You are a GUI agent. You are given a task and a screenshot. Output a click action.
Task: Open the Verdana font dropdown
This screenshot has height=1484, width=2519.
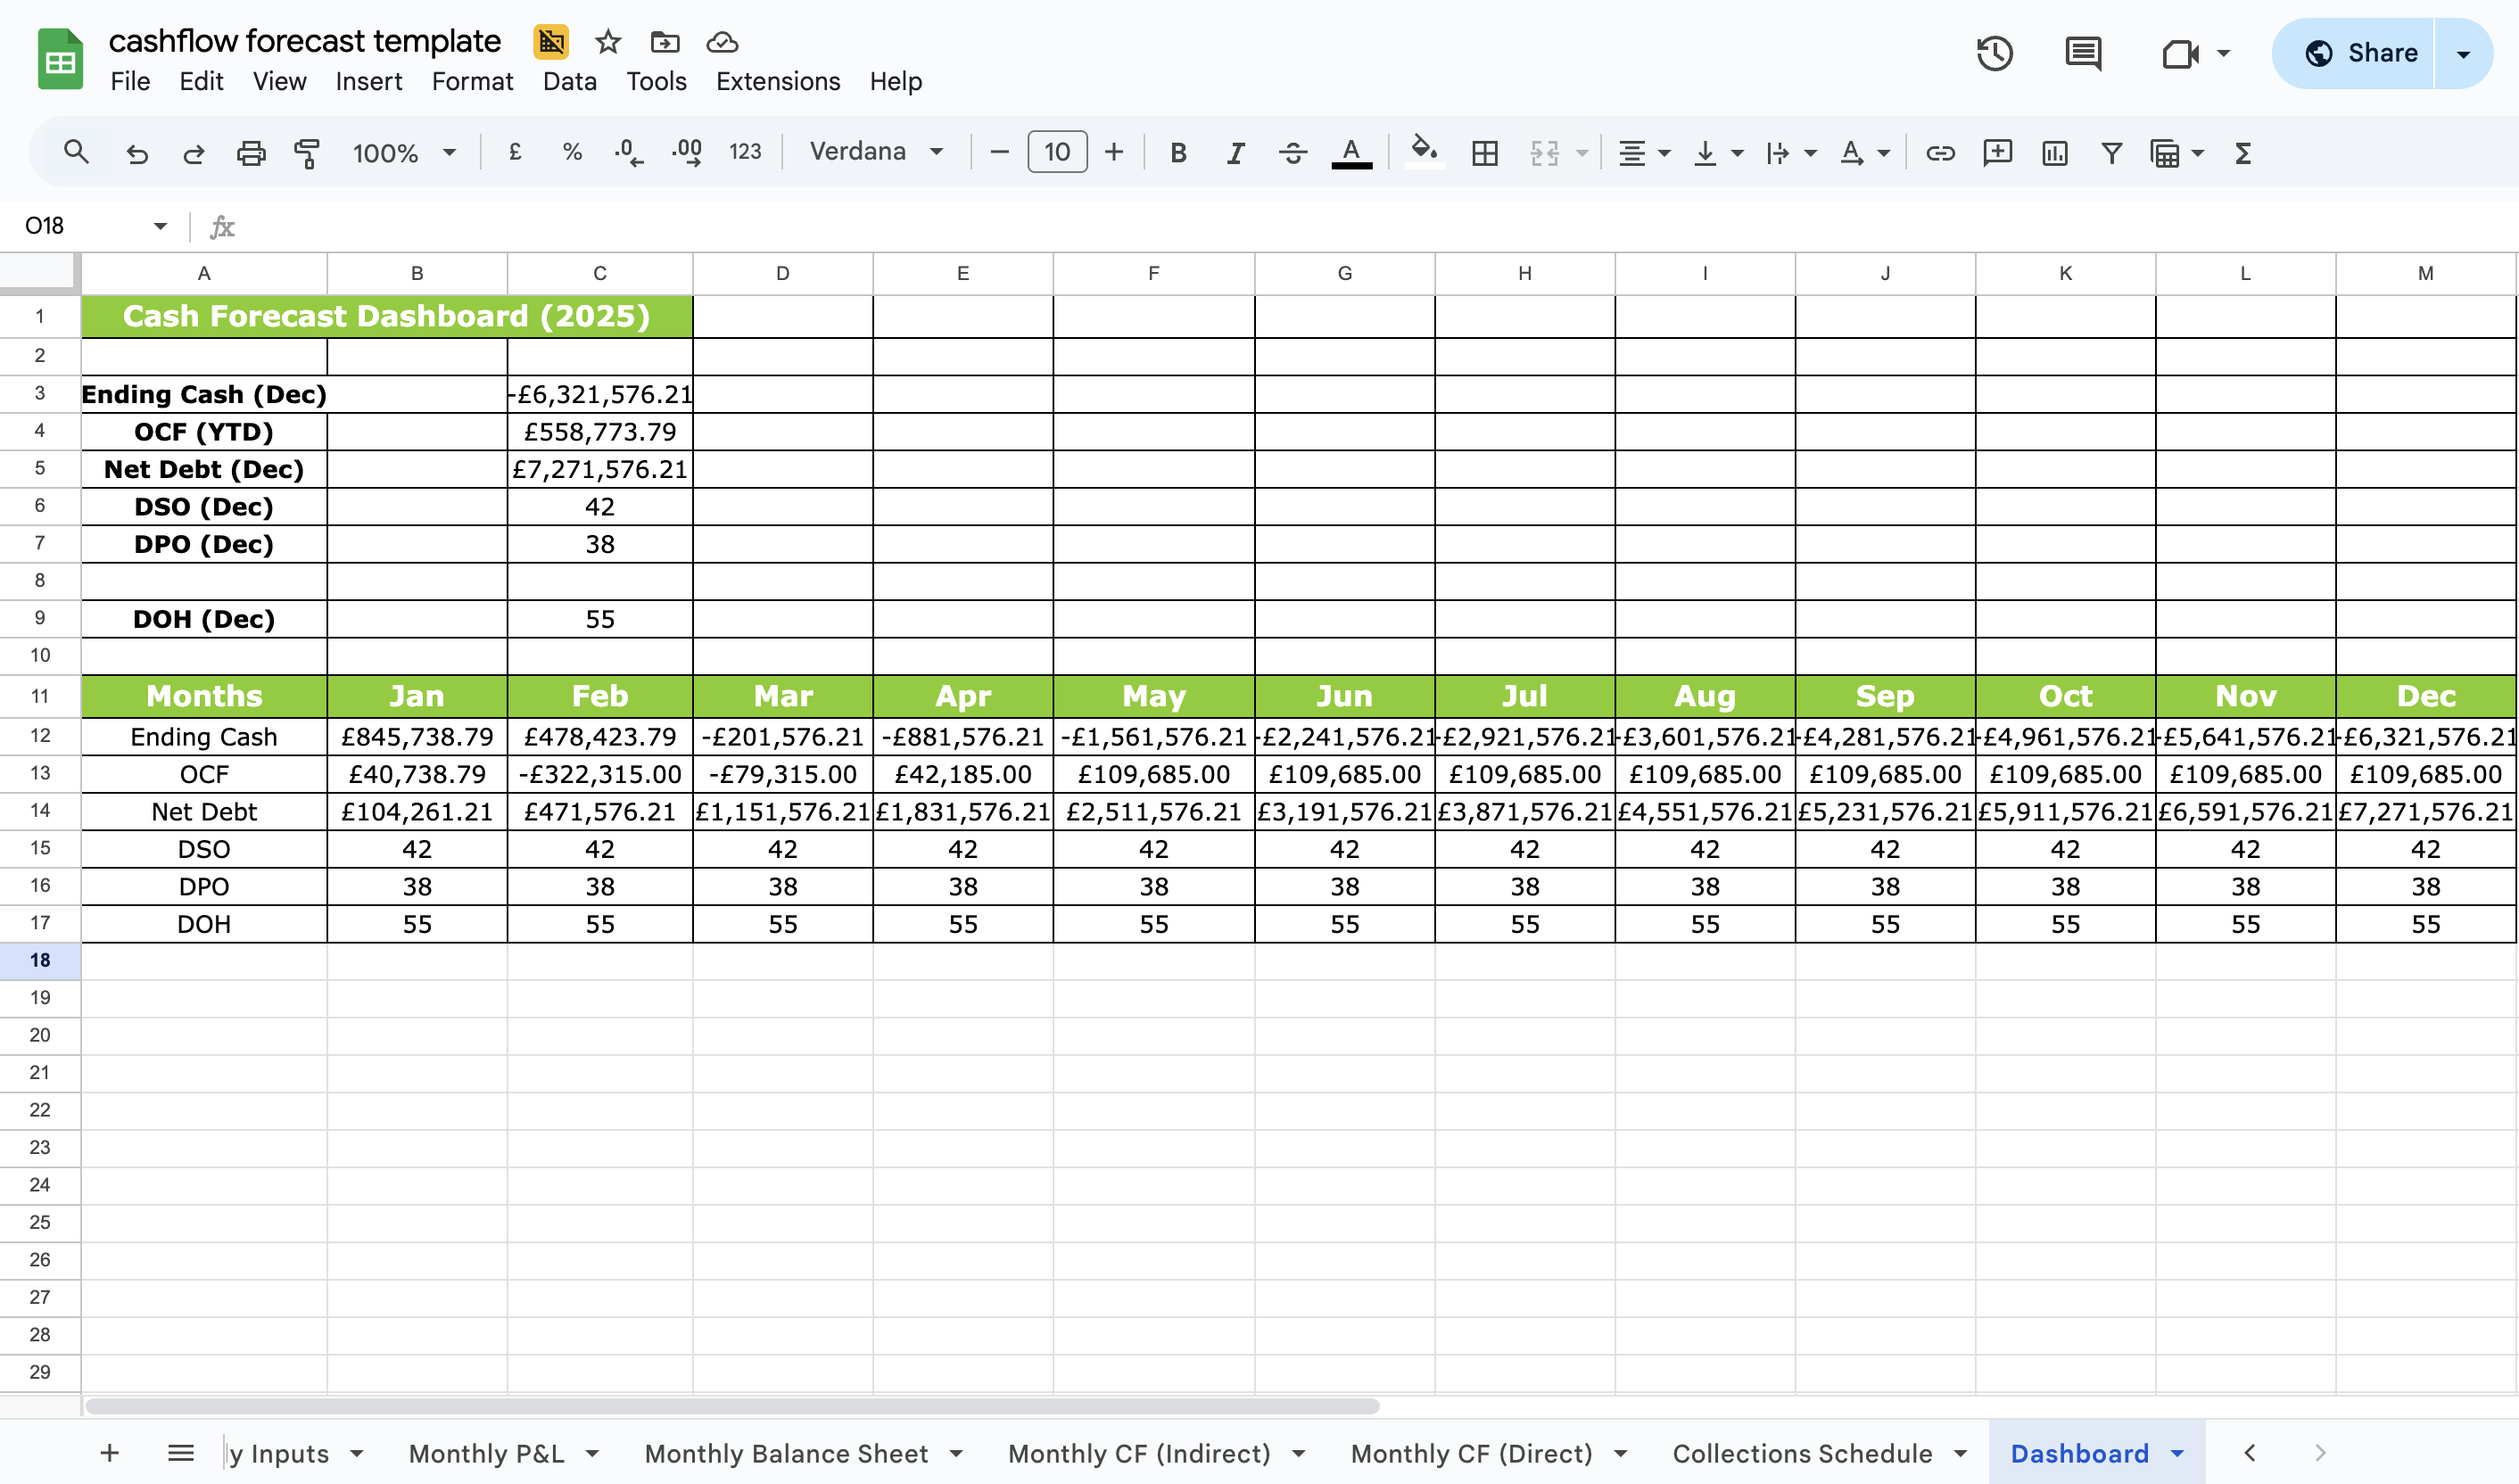(x=876, y=152)
